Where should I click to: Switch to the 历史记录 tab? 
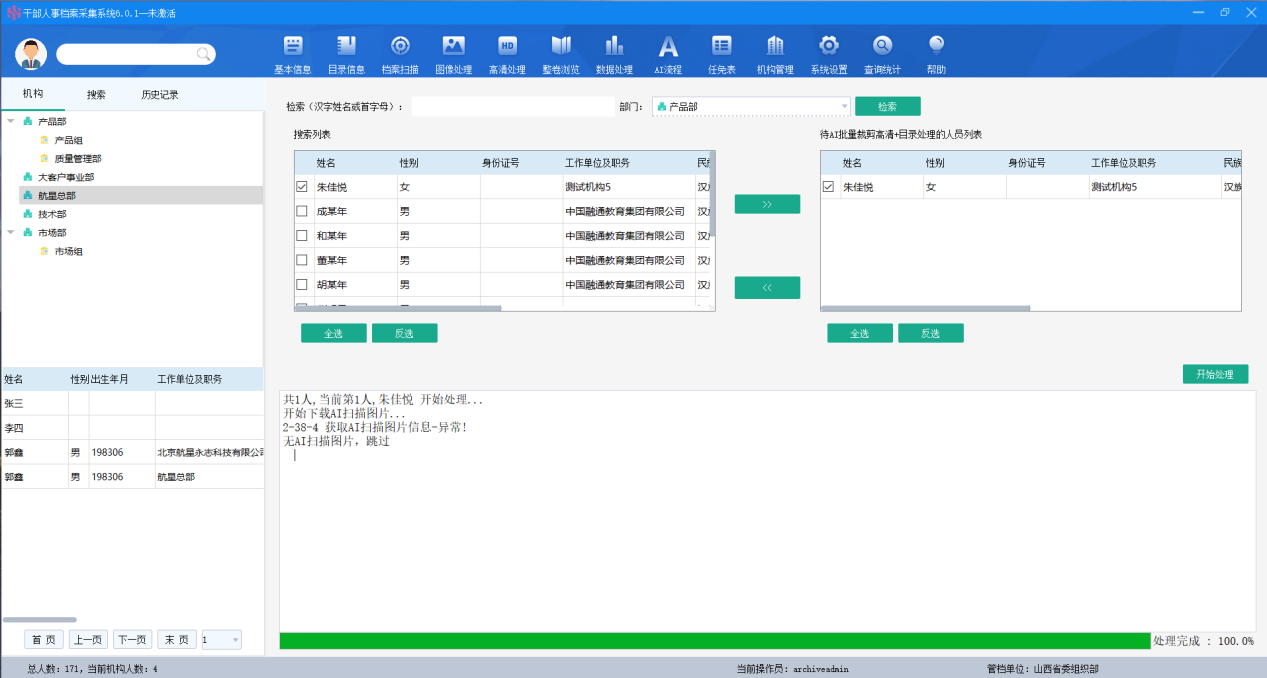pos(159,95)
